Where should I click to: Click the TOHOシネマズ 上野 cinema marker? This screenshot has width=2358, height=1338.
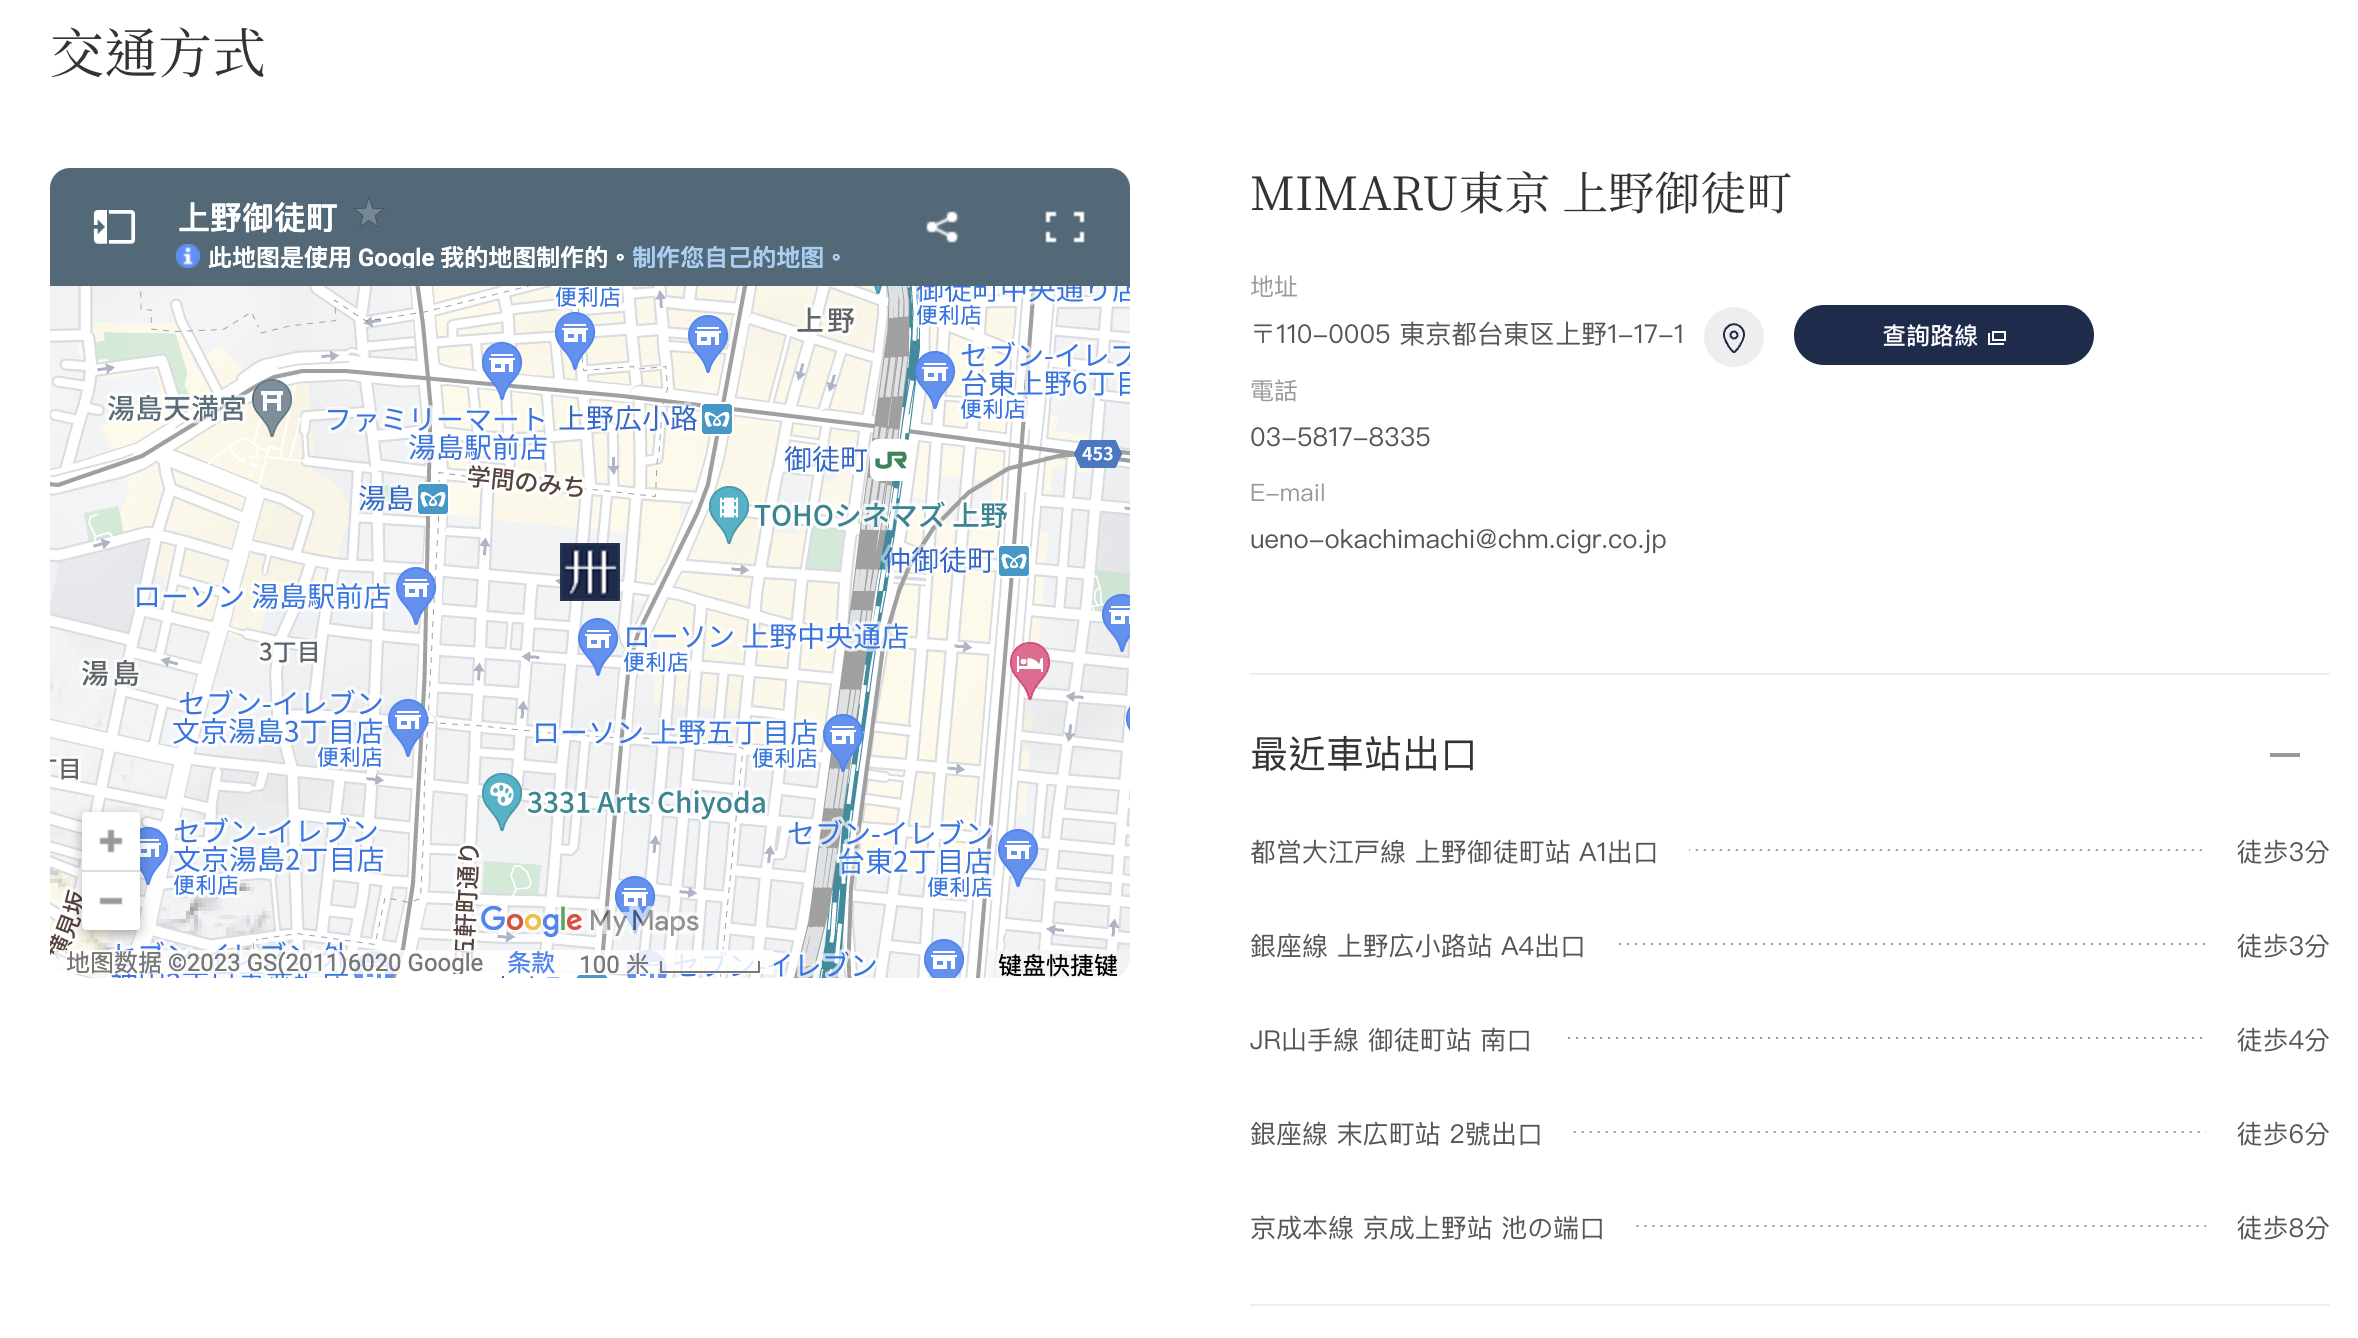[x=729, y=513]
